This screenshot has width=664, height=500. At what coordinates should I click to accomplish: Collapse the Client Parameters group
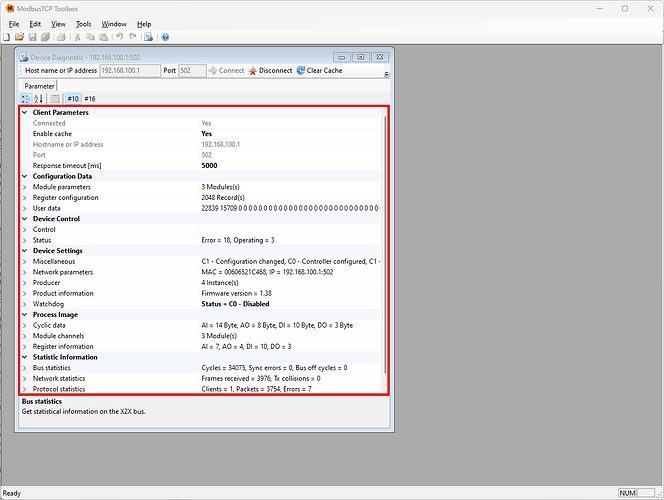coord(25,113)
